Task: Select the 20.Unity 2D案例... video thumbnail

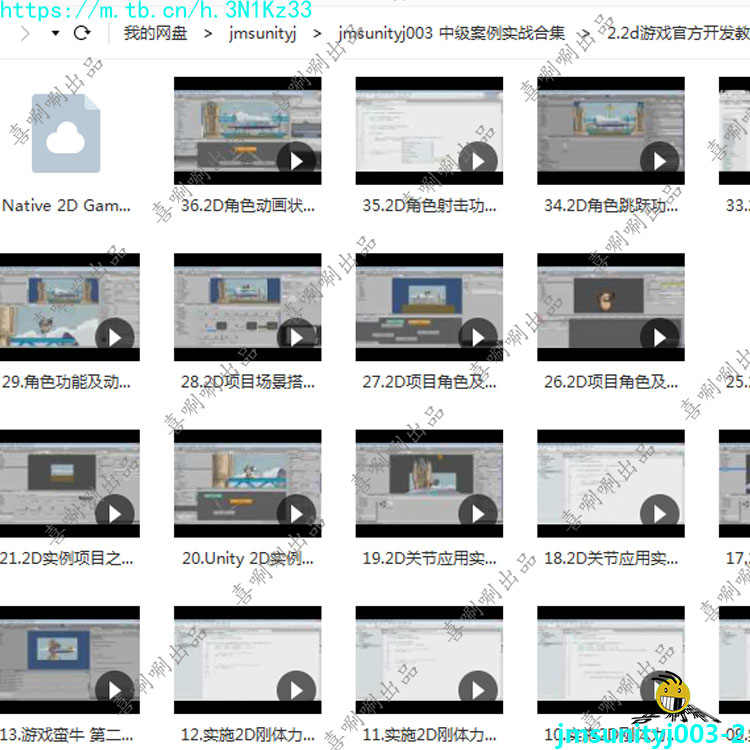Action: [247, 484]
